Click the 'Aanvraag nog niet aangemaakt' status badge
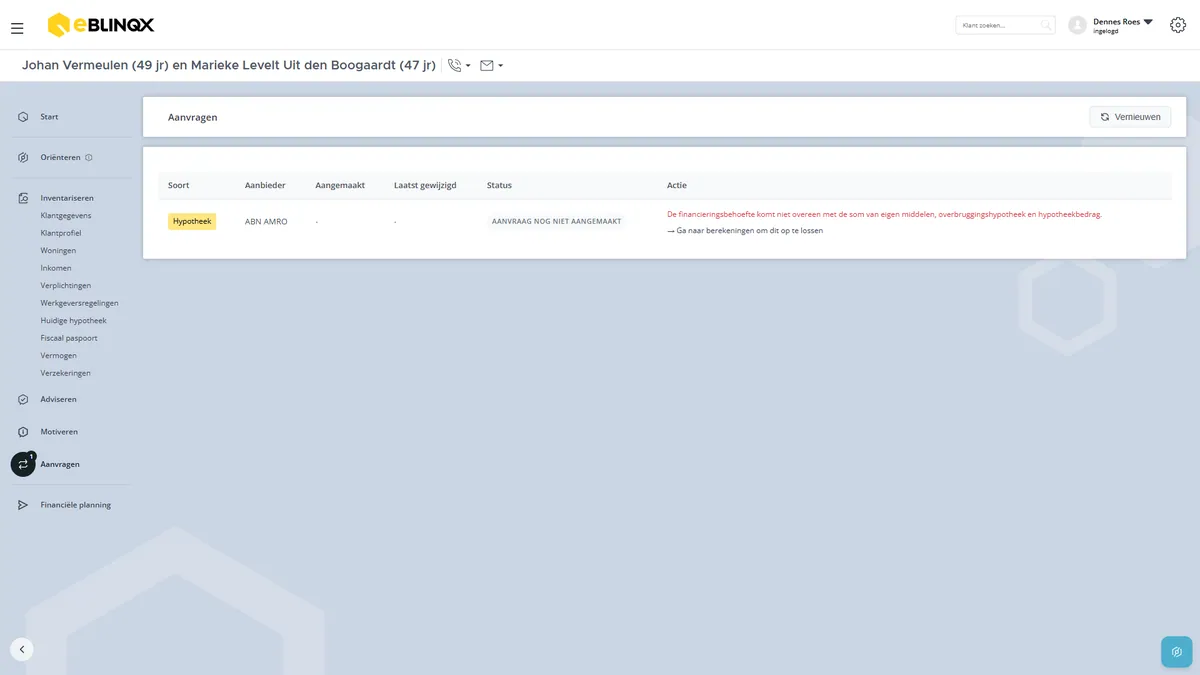 tap(557, 221)
